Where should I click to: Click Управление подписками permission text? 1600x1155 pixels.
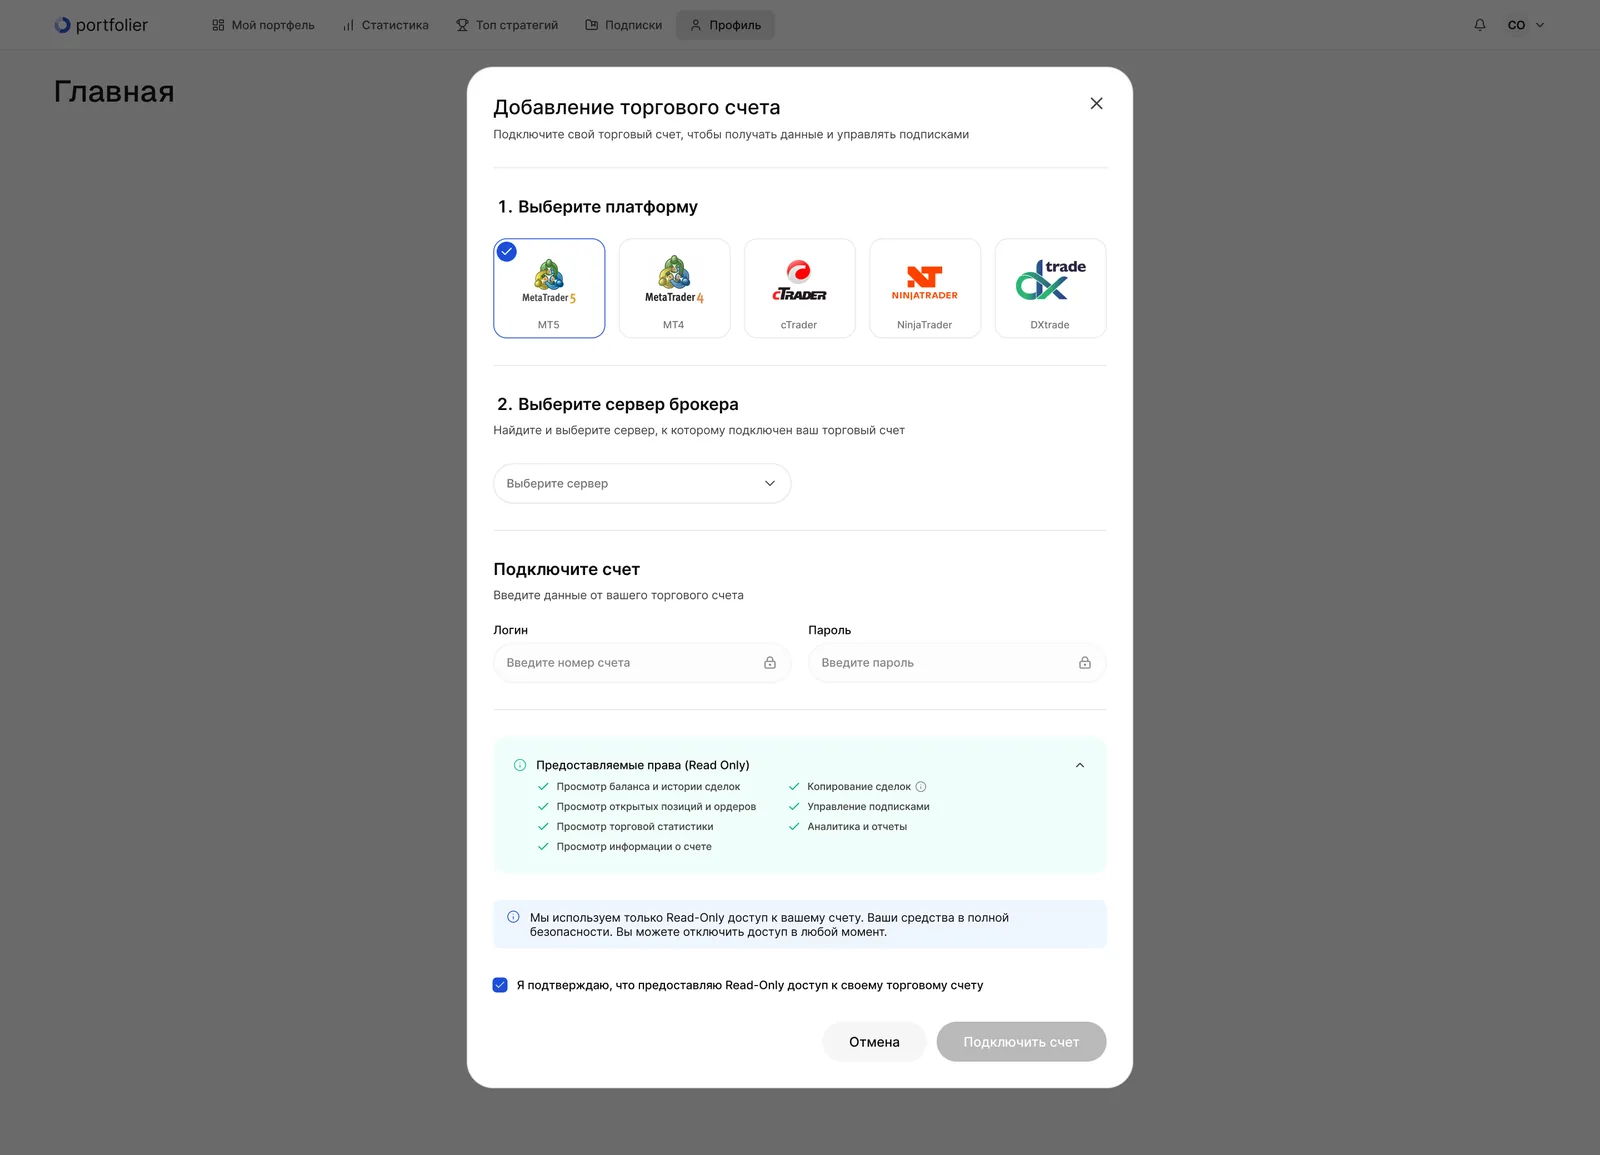[868, 807]
